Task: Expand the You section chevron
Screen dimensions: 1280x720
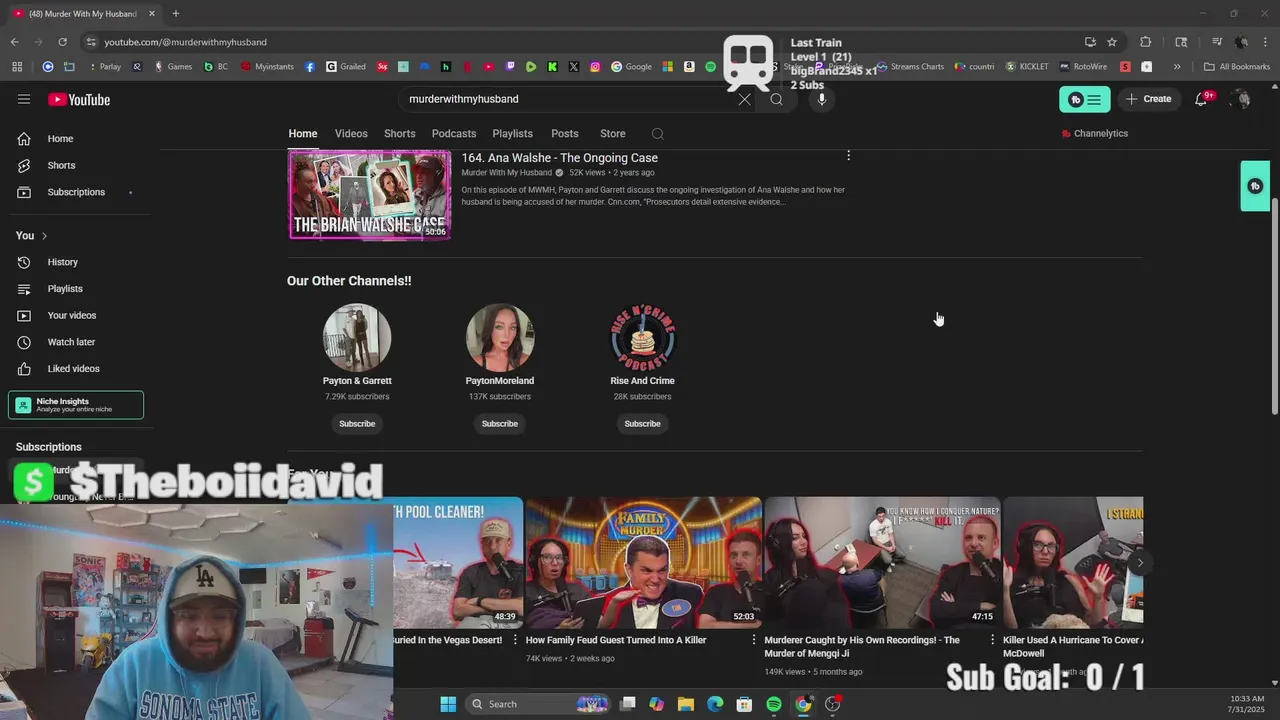Action: click(44, 236)
